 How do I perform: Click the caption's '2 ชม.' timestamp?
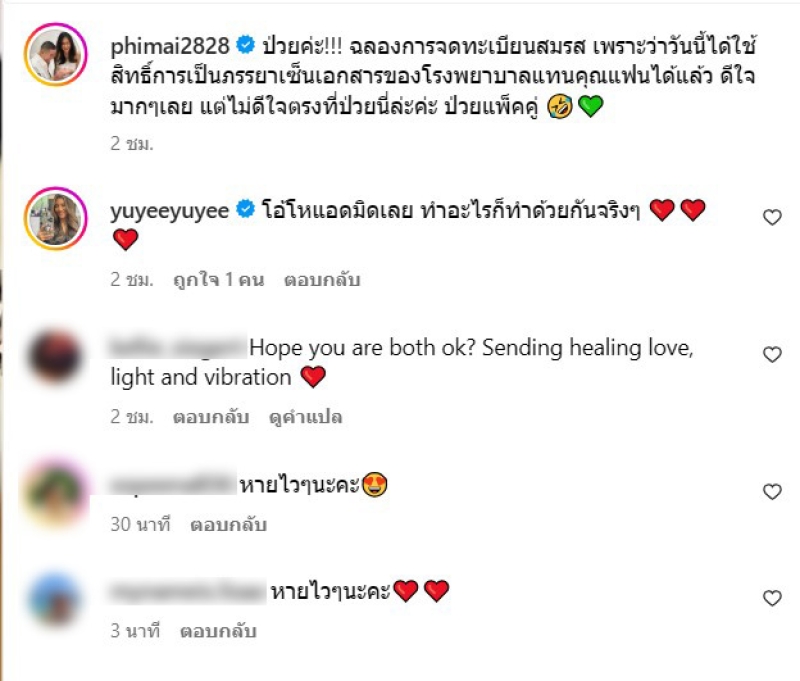tap(132, 143)
